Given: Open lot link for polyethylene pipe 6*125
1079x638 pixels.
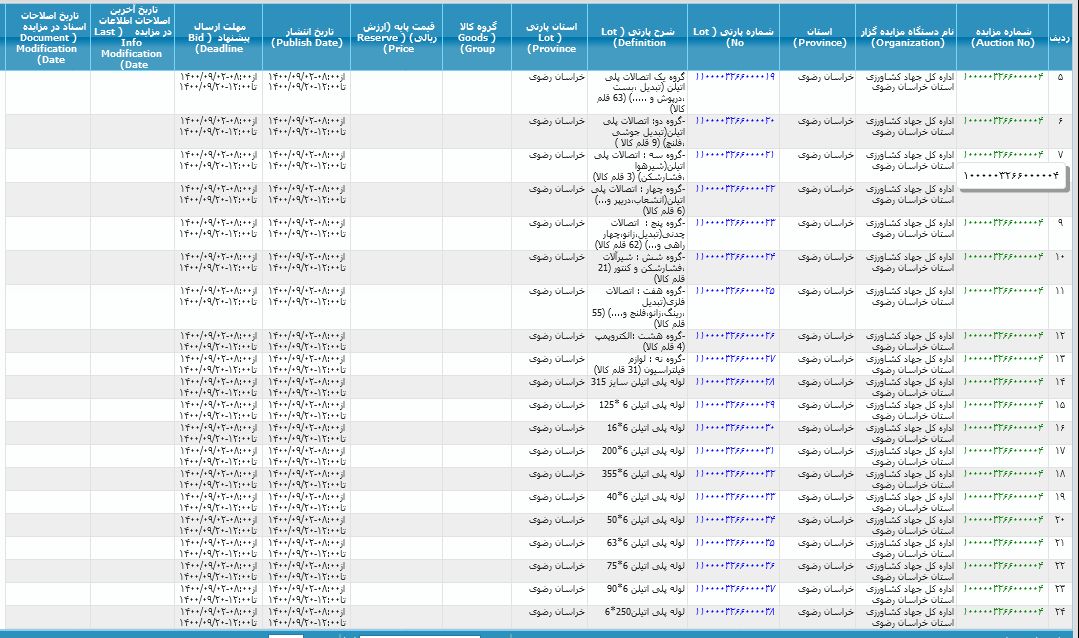Looking at the screenshot, I should click(x=735, y=405).
